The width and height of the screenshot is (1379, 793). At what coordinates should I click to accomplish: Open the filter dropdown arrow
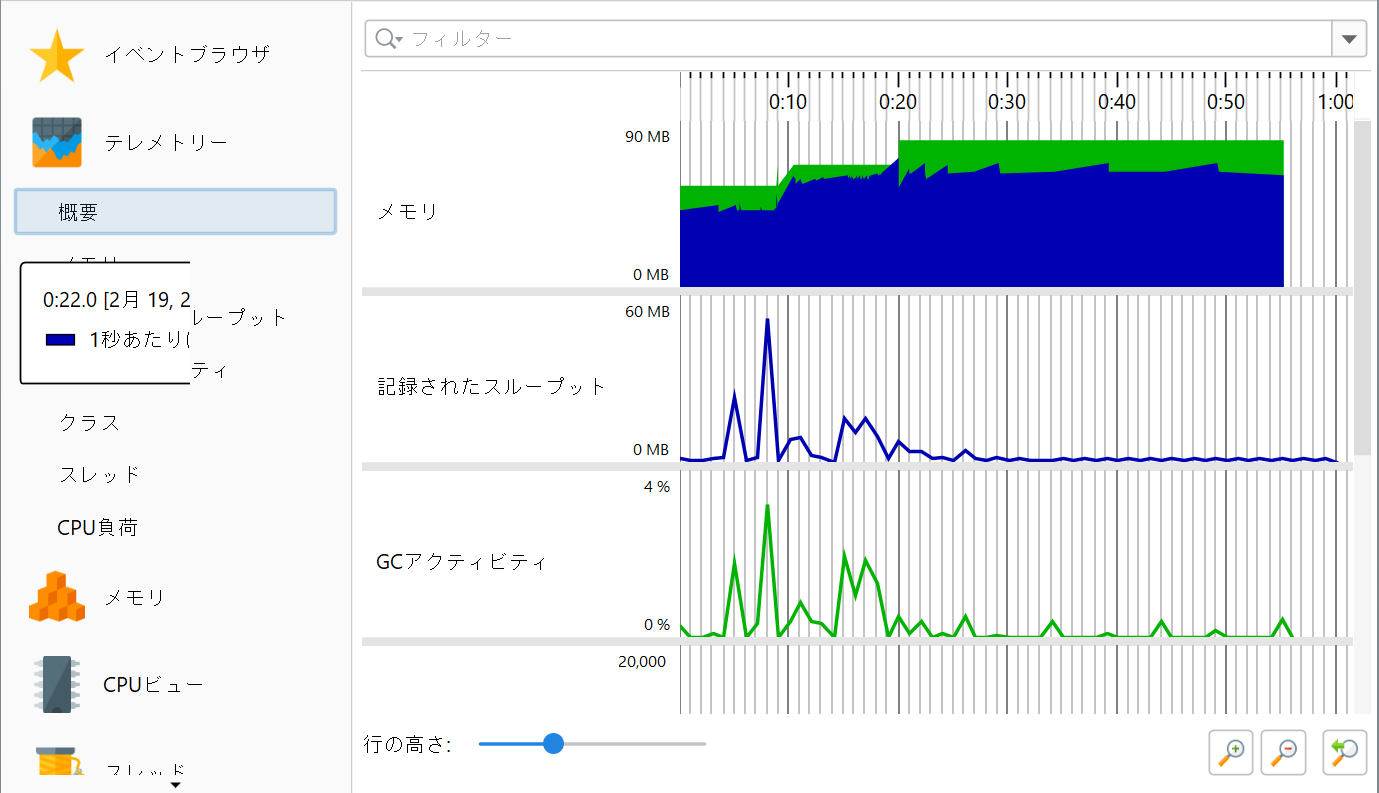[x=1349, y=39]
